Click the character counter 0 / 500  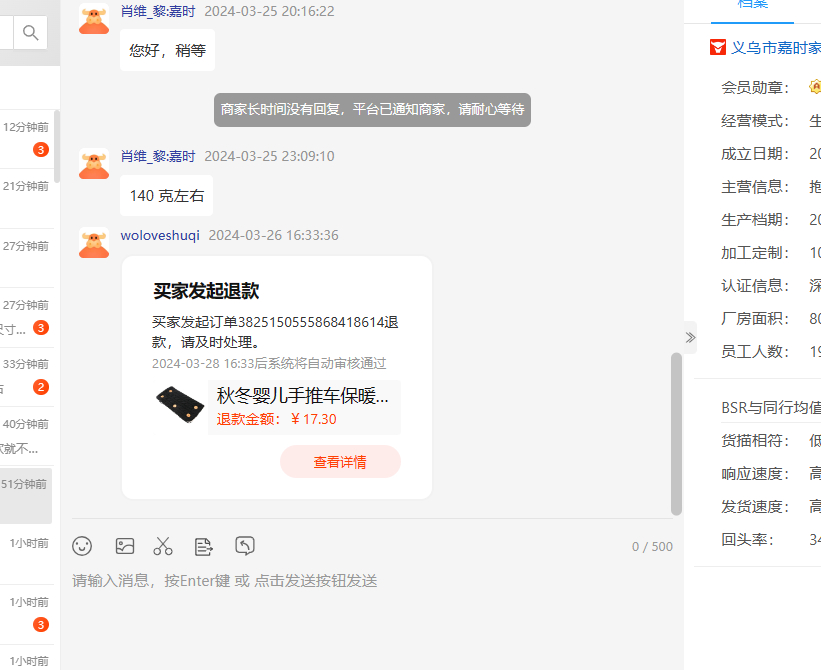(652, 547)
